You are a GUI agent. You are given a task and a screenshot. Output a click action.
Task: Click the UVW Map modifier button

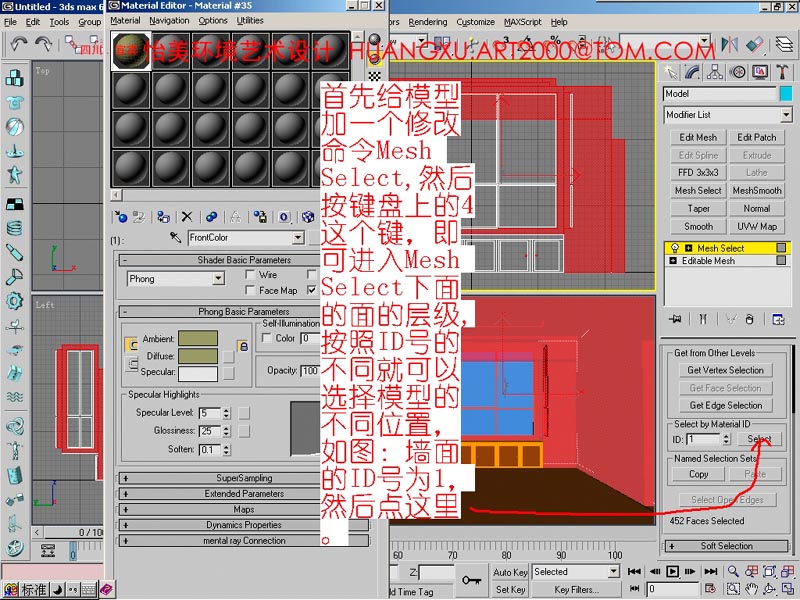click(757, 226)
